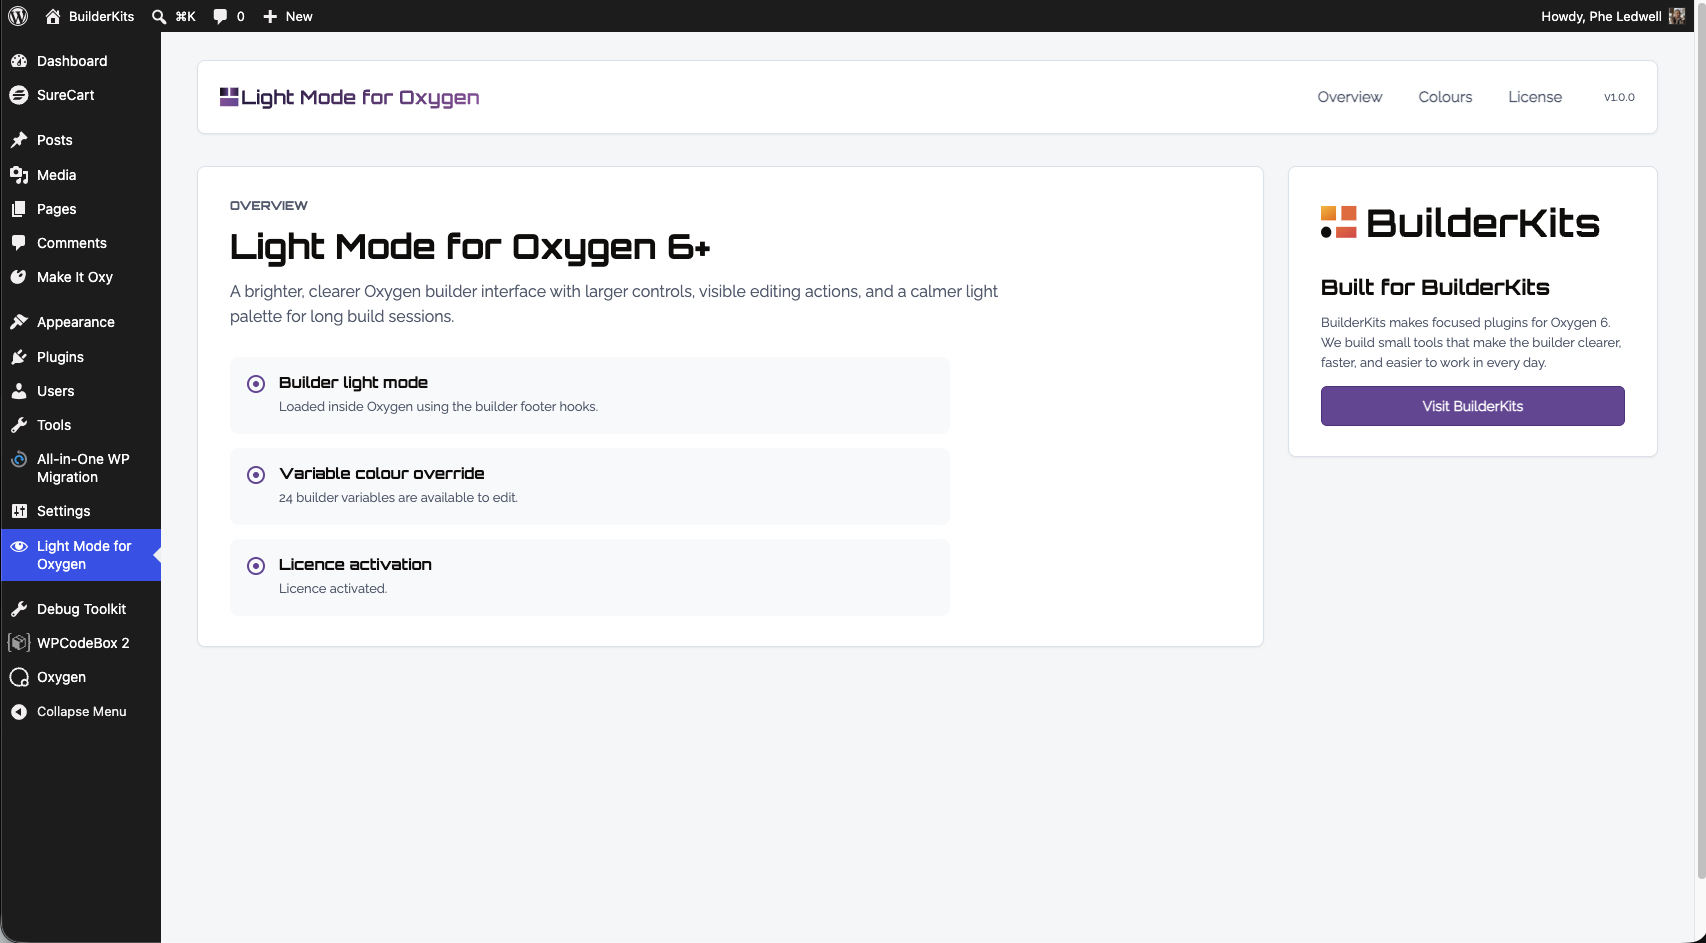
Task: Switch to the Overview tab
Action: 1349,97
